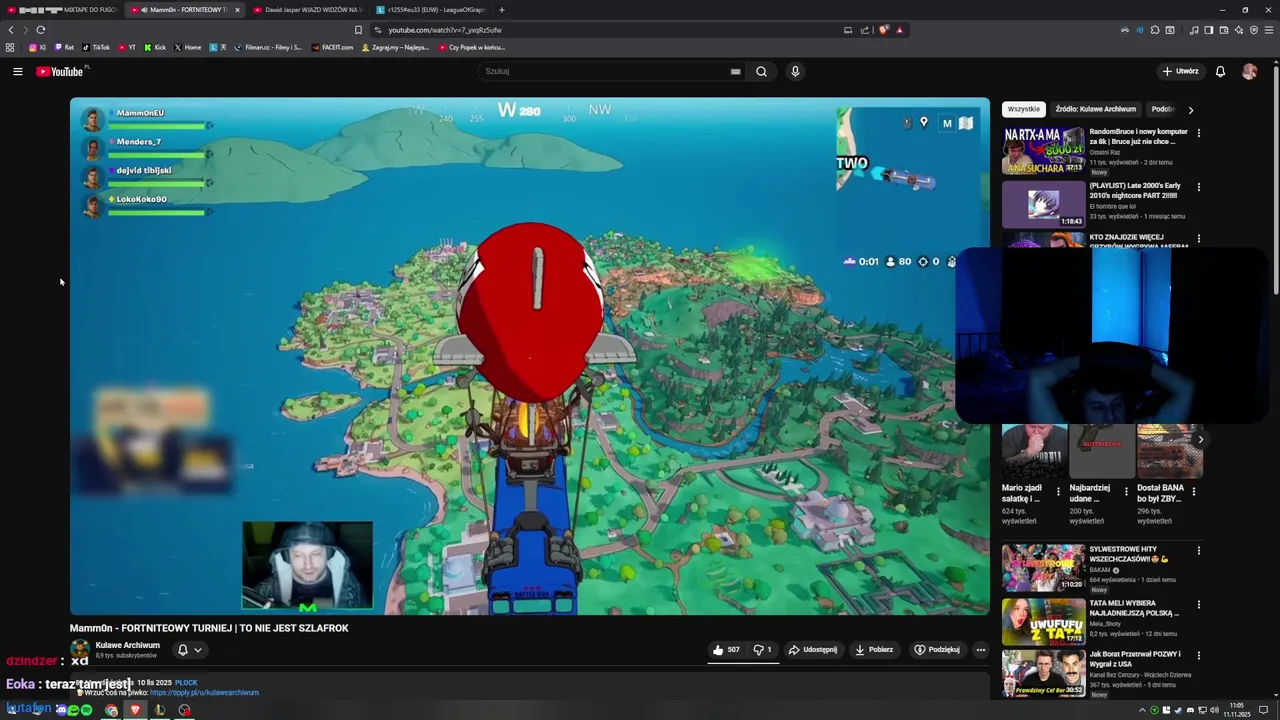Click the Brave Rewards triangle icon

899,30
